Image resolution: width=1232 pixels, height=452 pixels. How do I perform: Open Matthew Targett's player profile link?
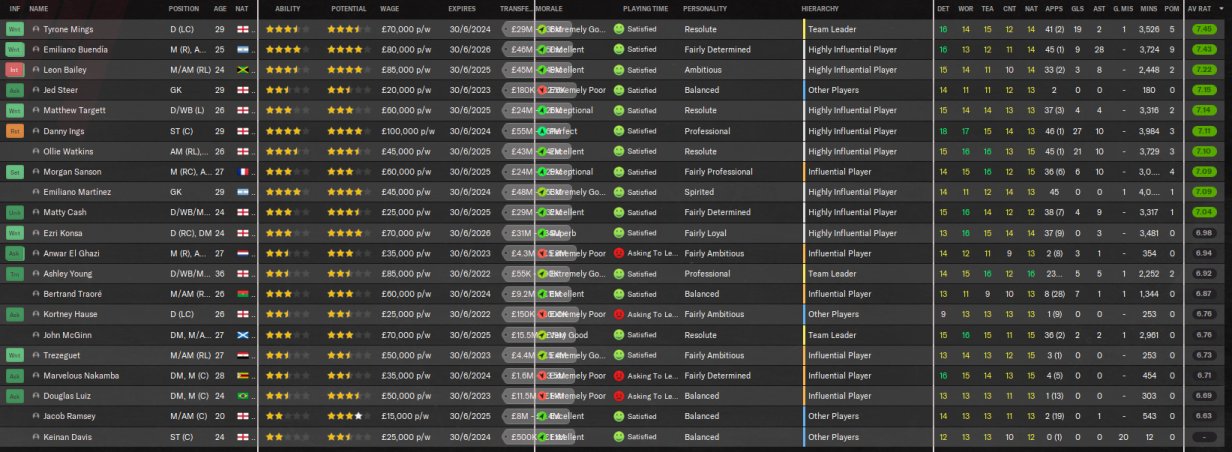coord(73,111)
